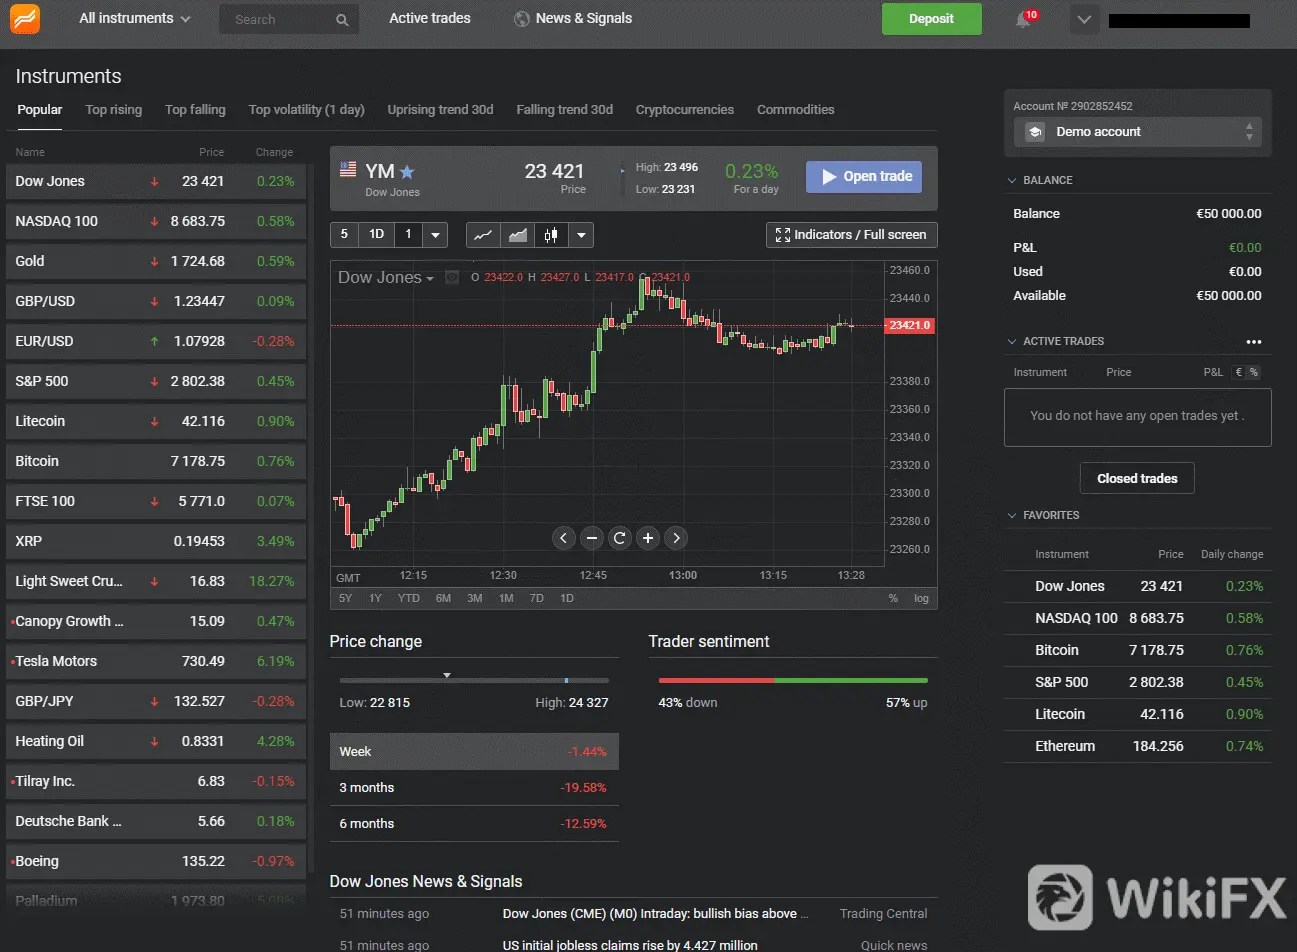
Task: Click the green Deposit button
Action: pyautogui.click(x=931, y=19)
